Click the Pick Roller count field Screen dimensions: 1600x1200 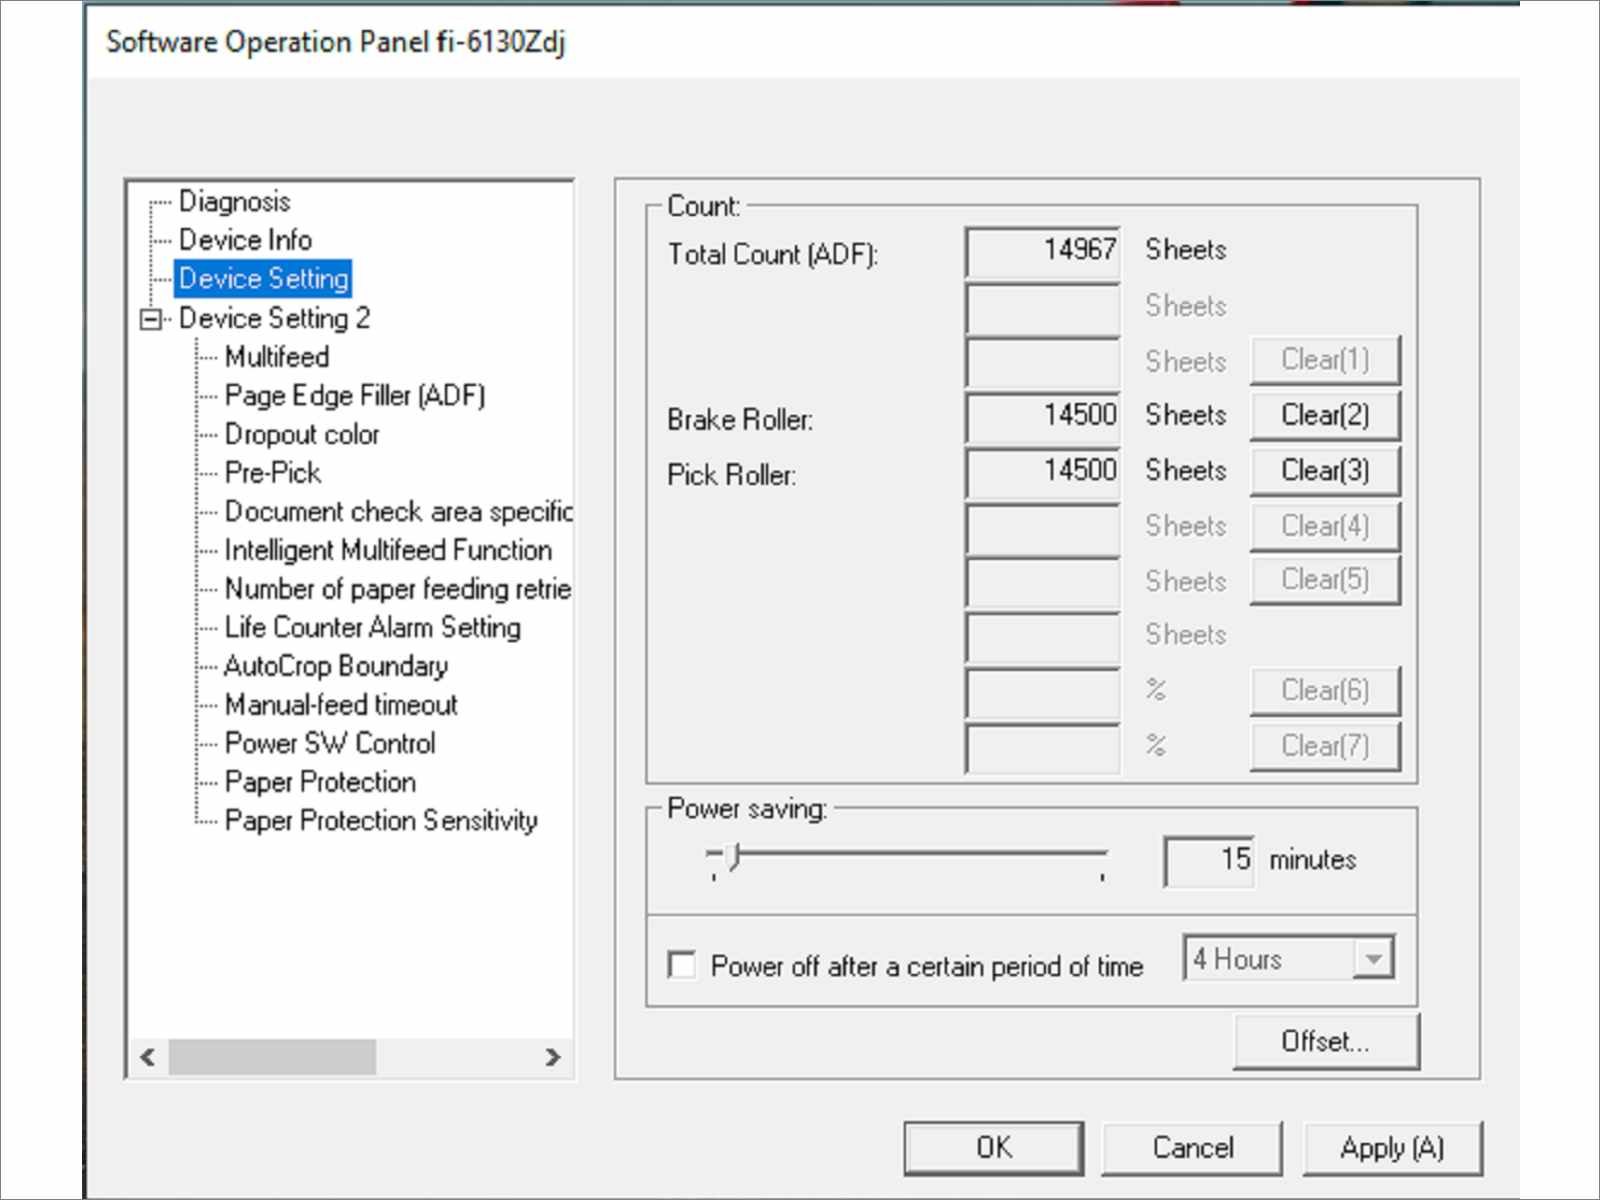point(1042,472)
